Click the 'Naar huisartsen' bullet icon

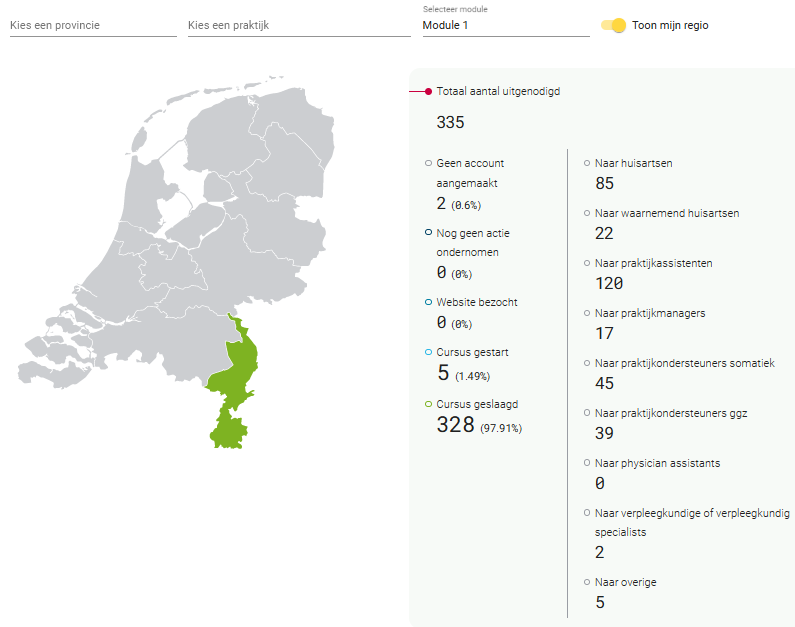tap(587, 163)
